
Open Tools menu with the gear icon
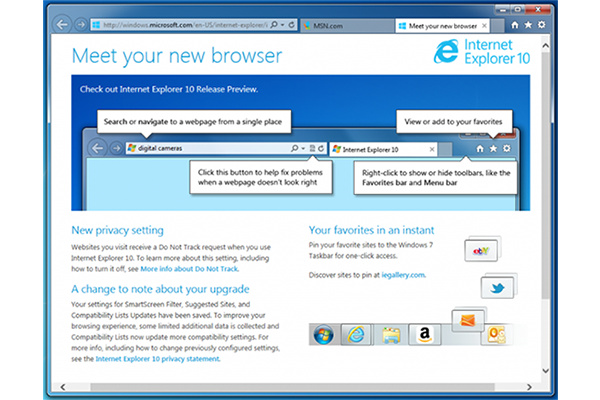coord(541,25)
